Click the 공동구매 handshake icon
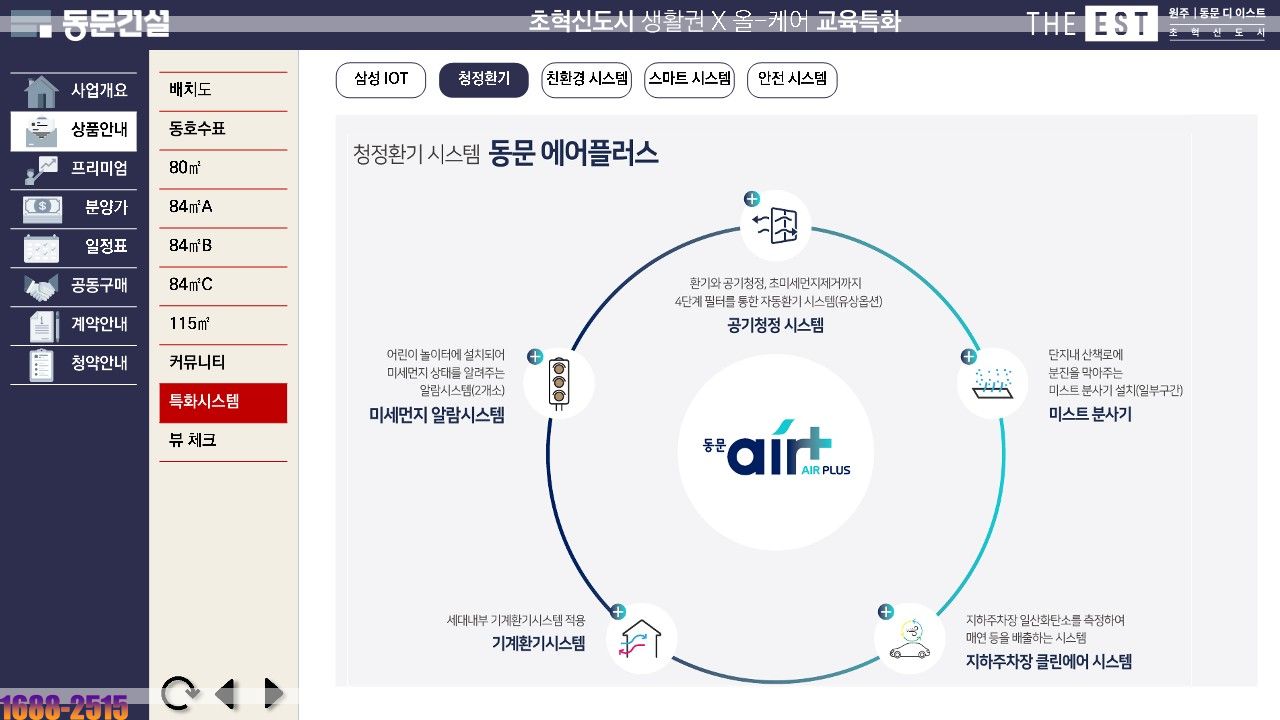This screenshot has width=1280, height=720. (41, 287)
